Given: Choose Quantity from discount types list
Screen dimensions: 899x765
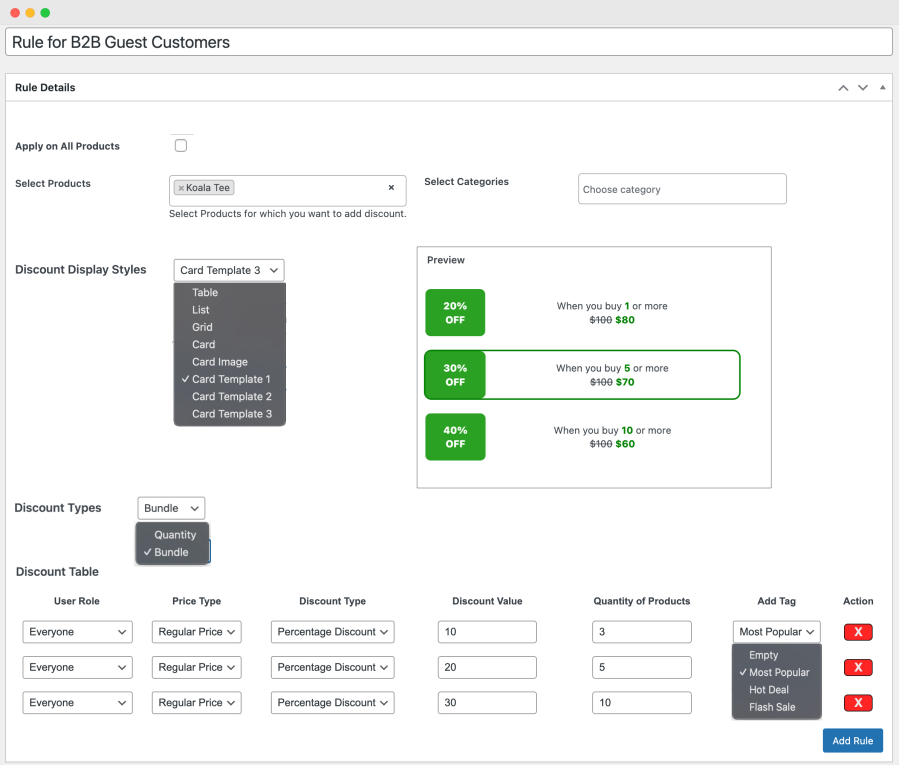Looking at the screenshot, I should (x=175, y=535).
